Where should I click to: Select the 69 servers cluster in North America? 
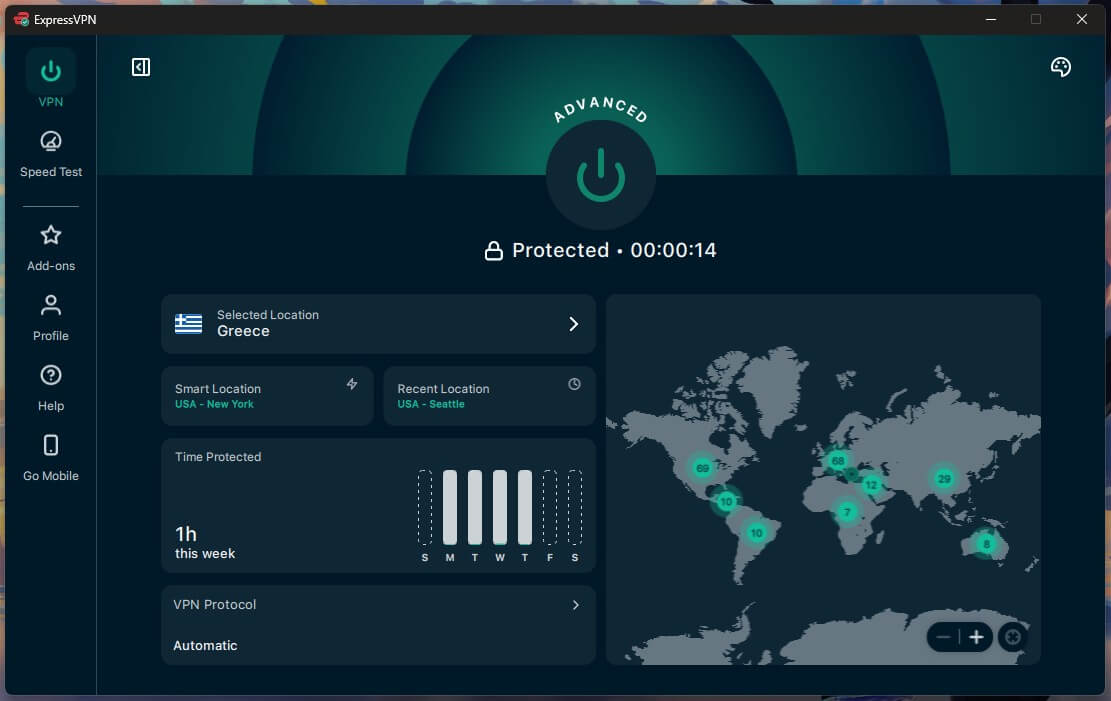702,468
